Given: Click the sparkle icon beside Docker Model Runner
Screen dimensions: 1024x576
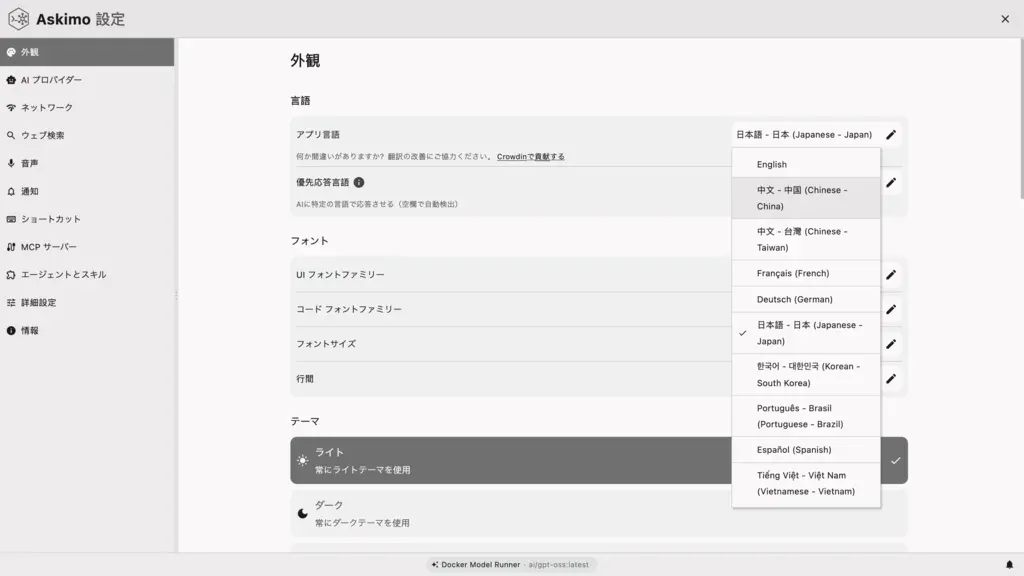Looking at the screenshot, I should 434,565.
